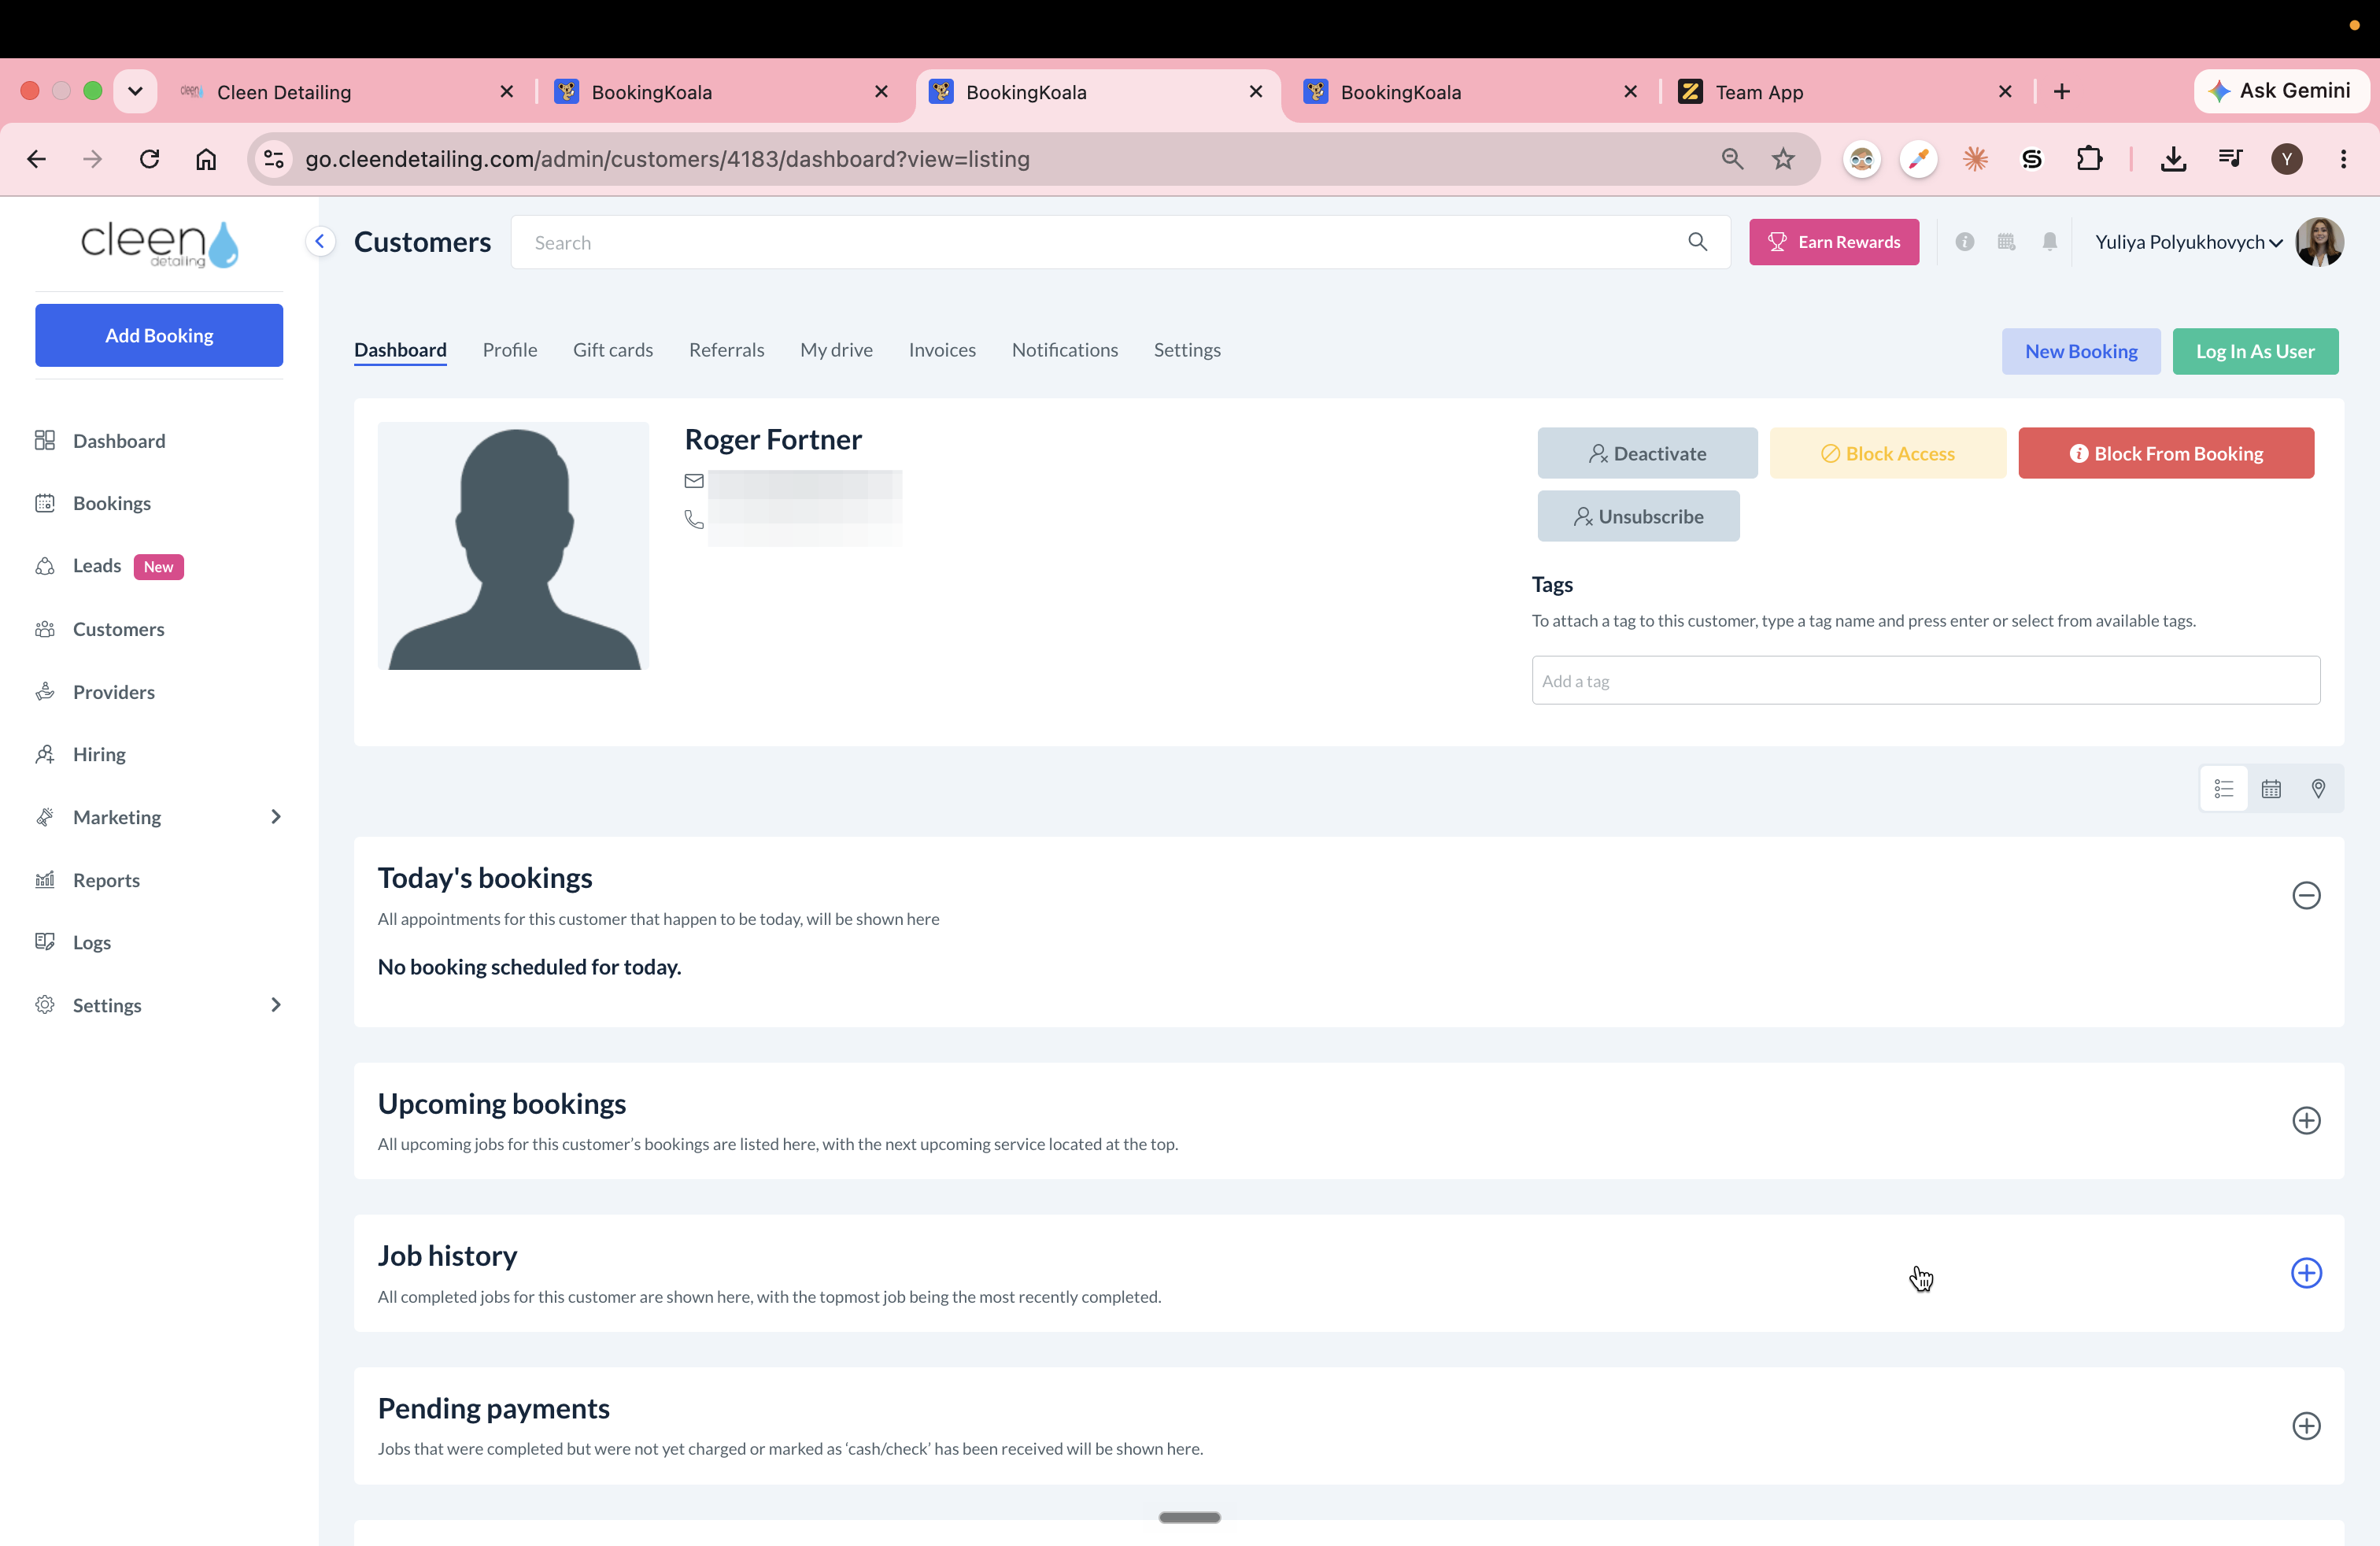The image size is (2380, 1546).
Task: Click the Earn Rewards button
Action: (x=1833, y=242)
